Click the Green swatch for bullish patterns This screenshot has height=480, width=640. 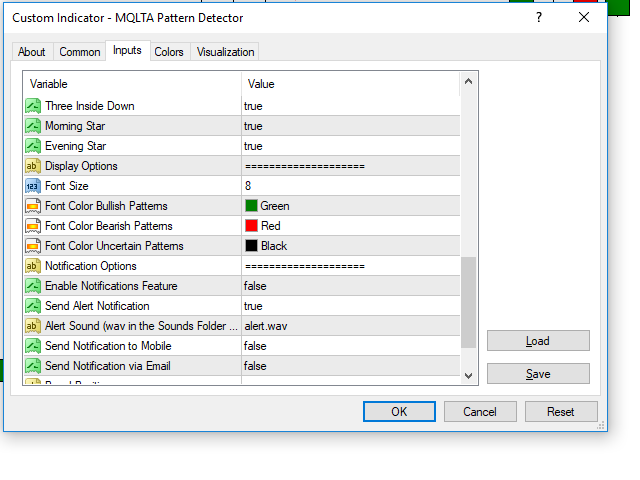[x=251, y=206]
